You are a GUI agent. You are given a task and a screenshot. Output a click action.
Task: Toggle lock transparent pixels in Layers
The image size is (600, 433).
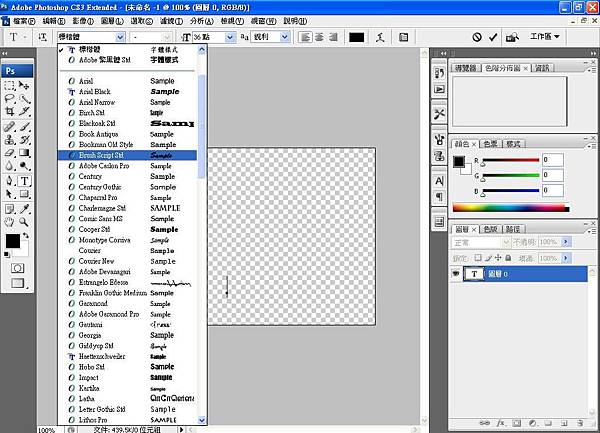point(478,258)
